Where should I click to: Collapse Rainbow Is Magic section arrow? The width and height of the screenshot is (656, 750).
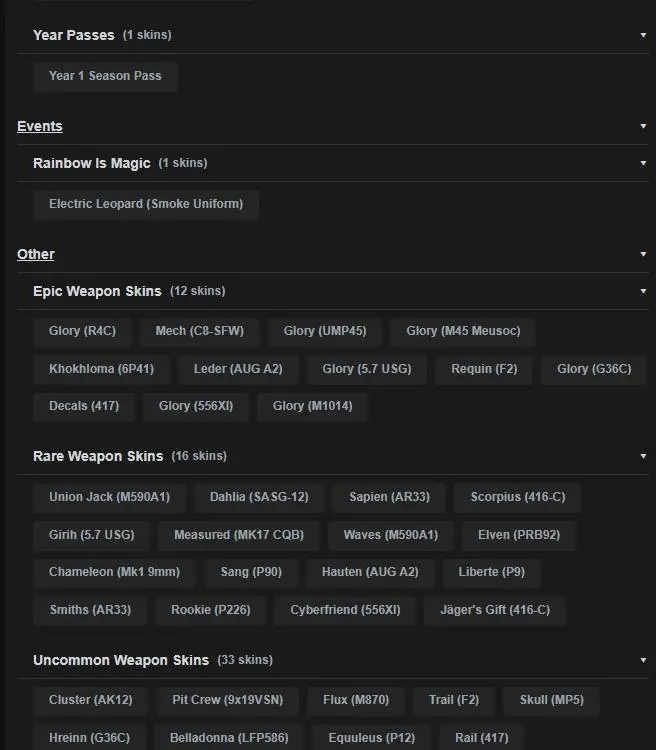(644, 163)
